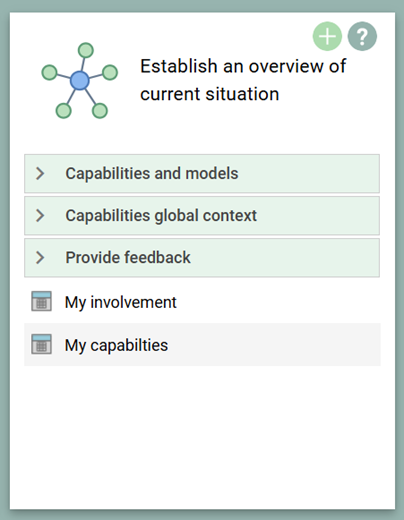The width and height of the screenshot is (404, 520).
Task: Click the leftmost green node of the diagram
Action: click(x=50, y=73)
